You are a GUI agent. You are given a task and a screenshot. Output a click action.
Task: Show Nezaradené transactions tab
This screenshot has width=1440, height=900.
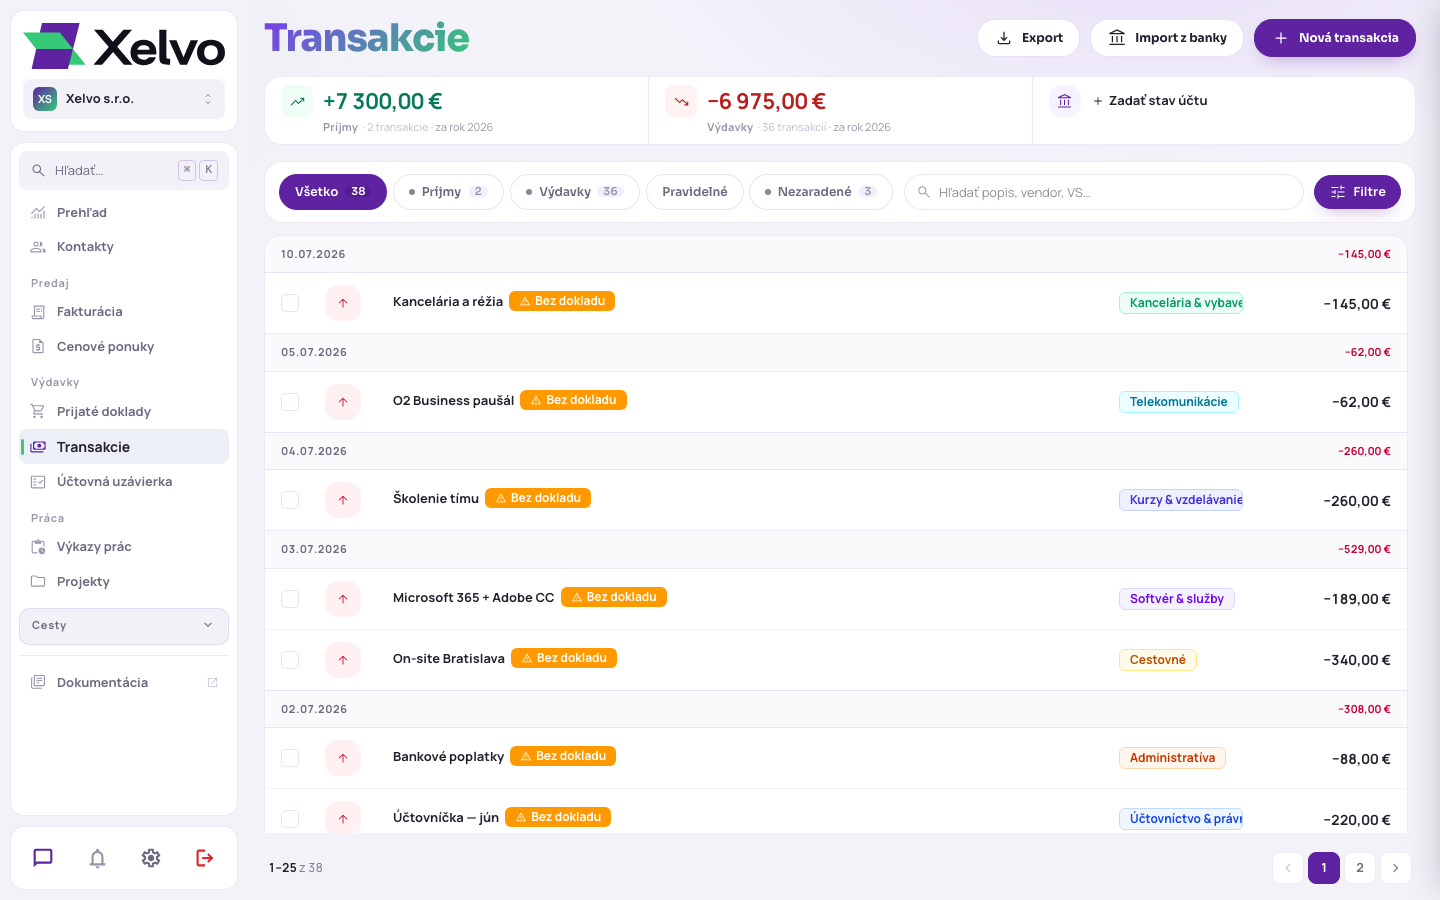click(821, 192)
